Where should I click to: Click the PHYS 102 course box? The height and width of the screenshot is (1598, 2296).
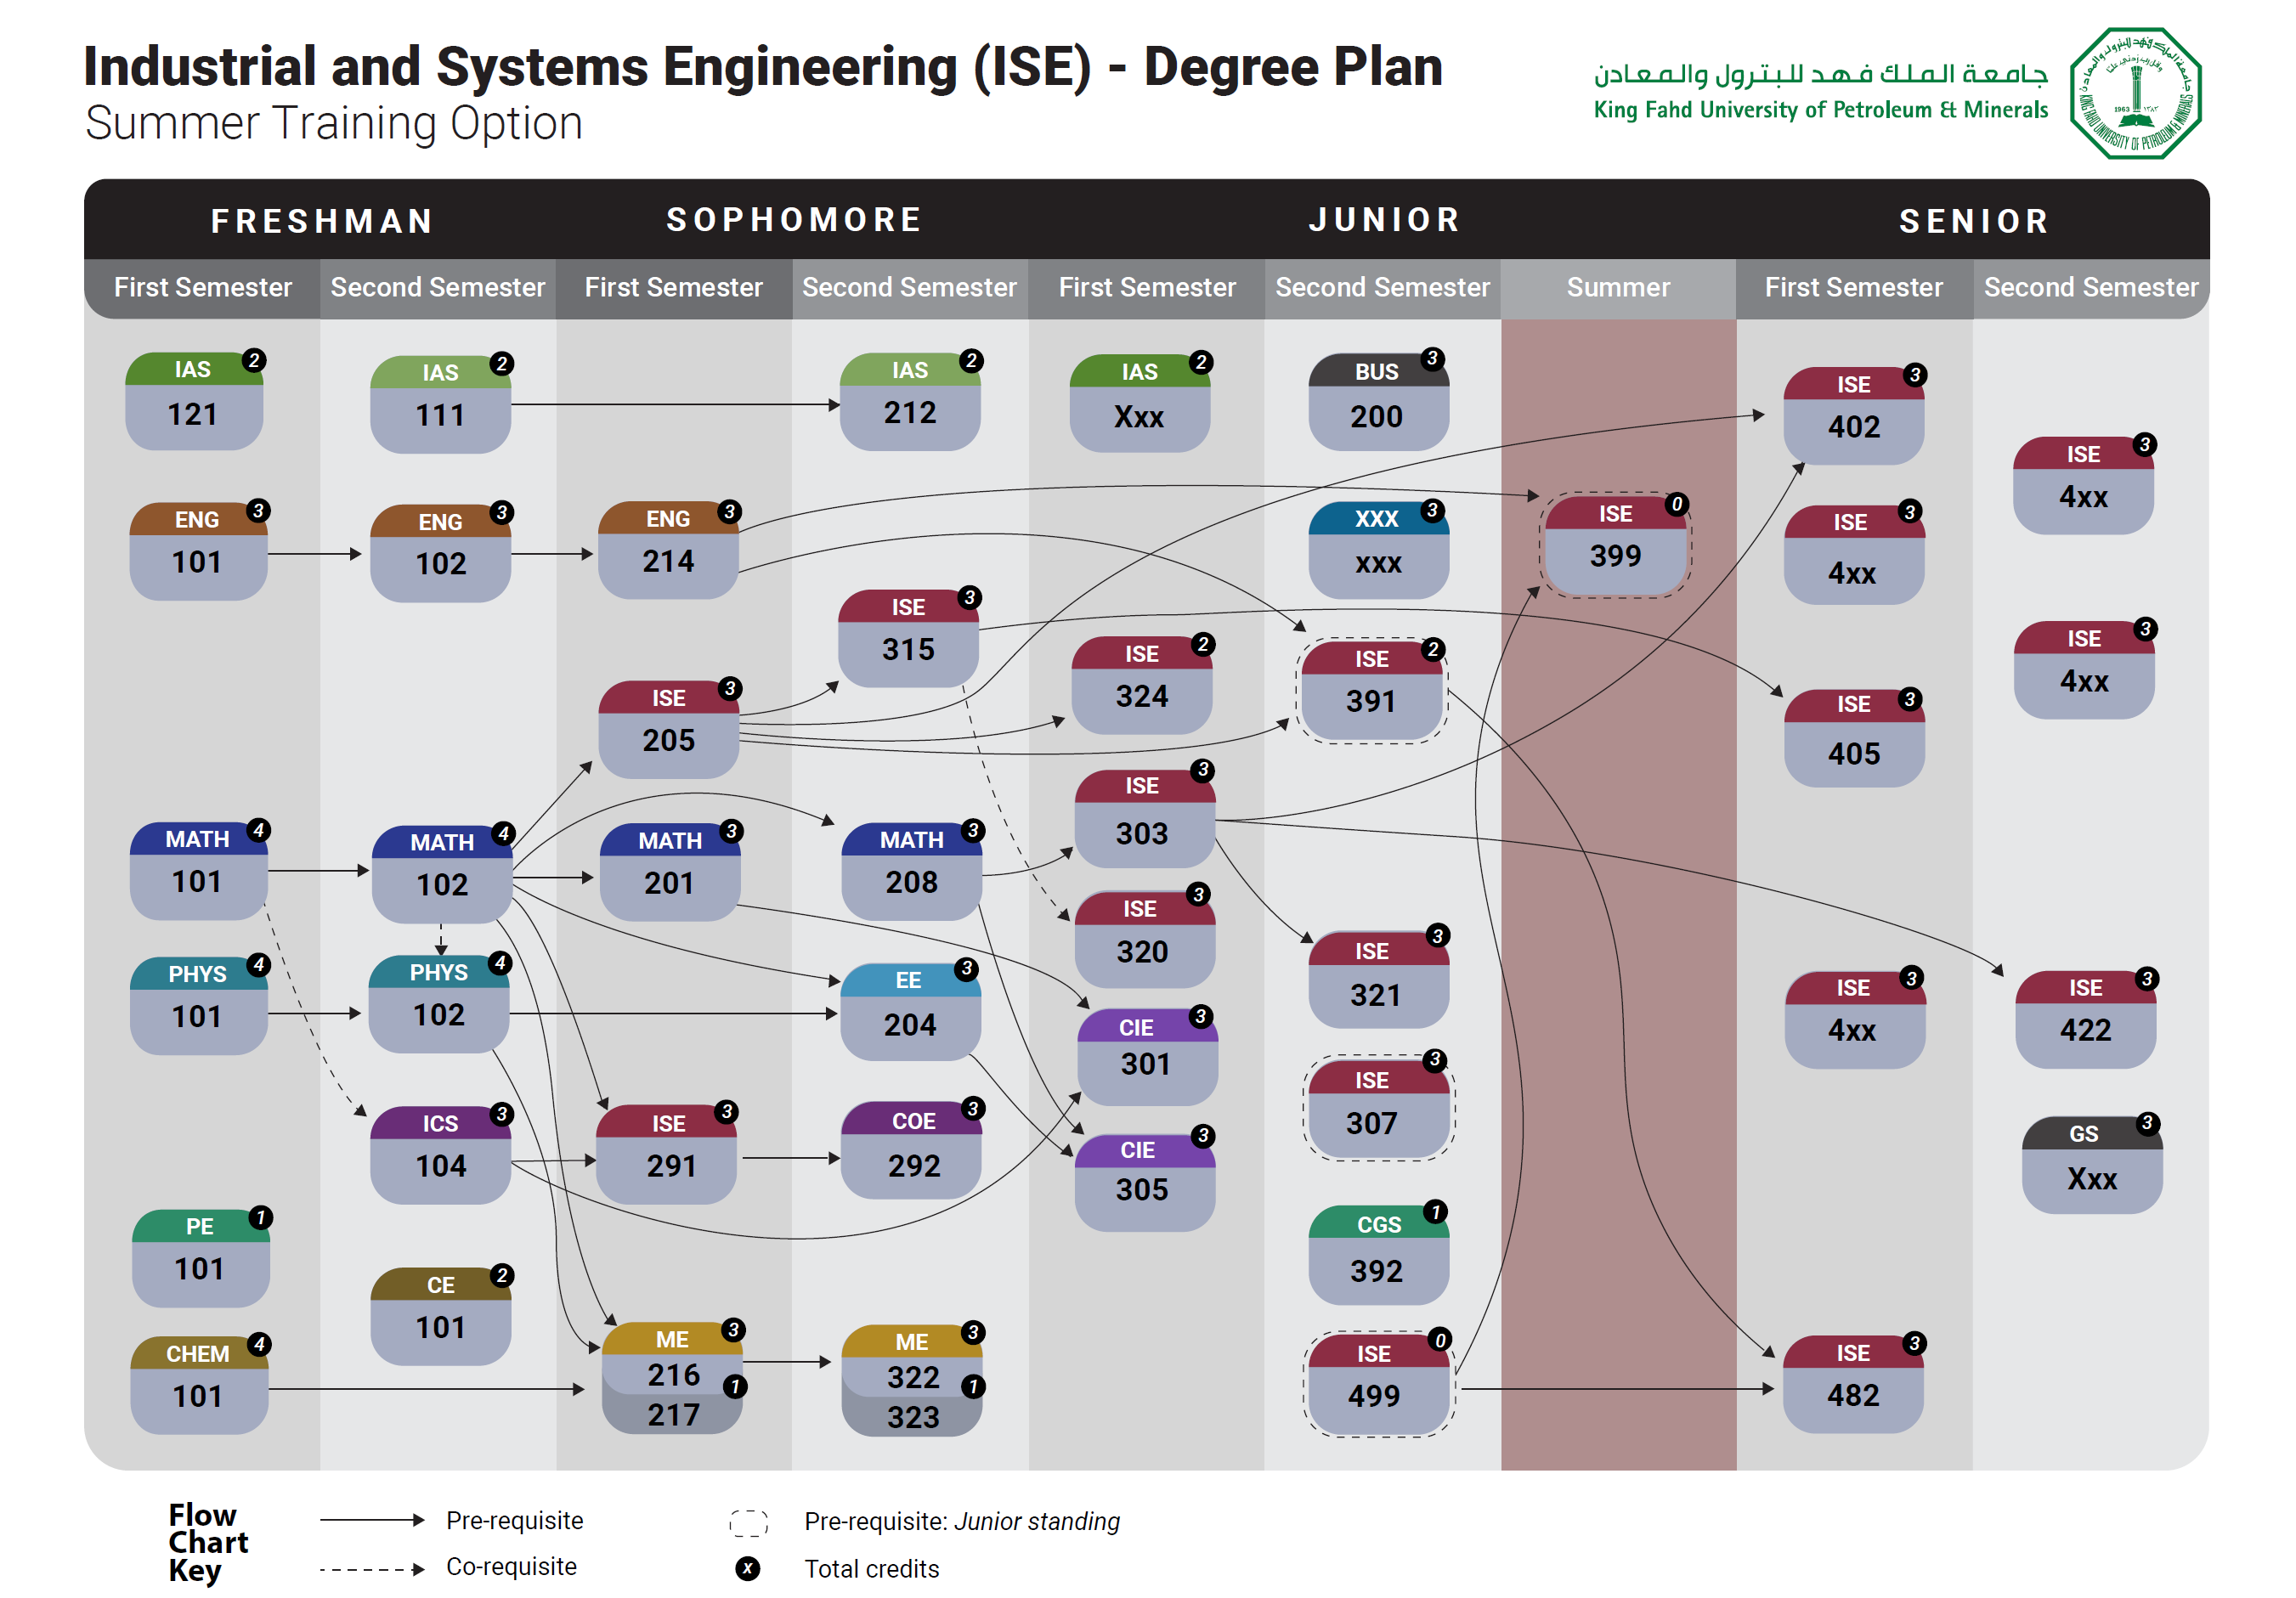(x=439, y=1003)
